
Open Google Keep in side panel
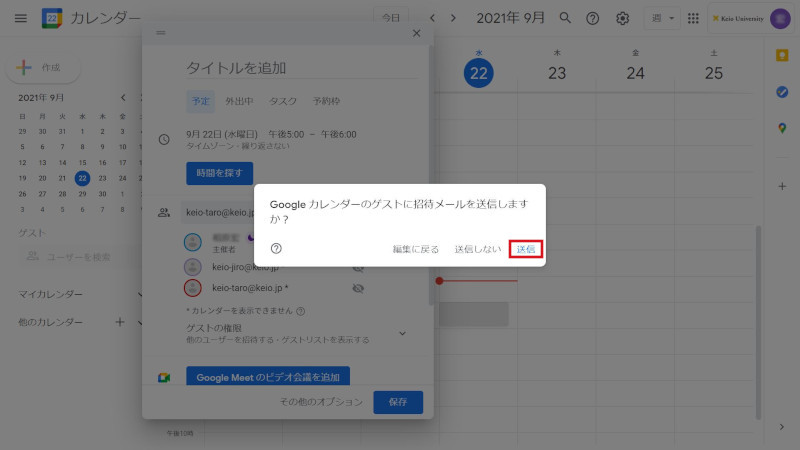[782, 56]
